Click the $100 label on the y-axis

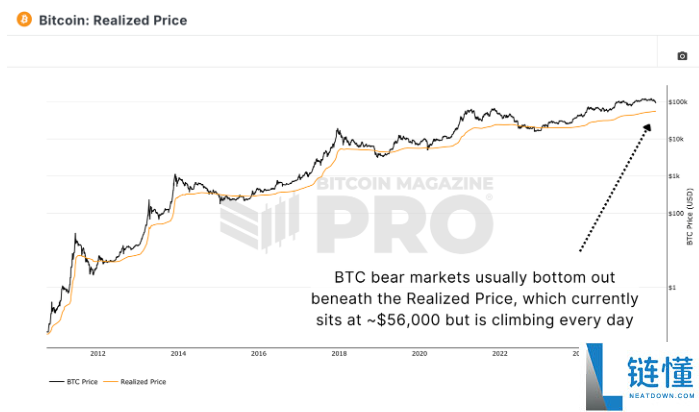tap(674, 213)
